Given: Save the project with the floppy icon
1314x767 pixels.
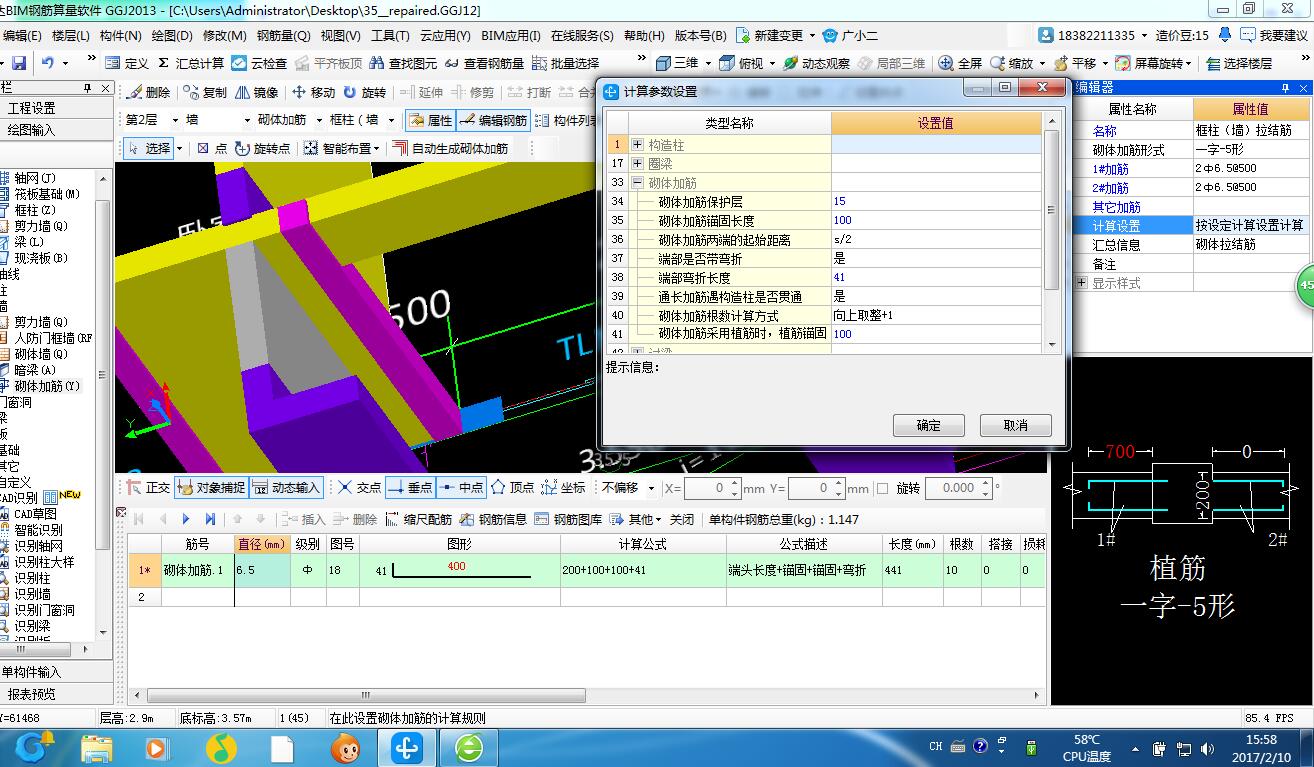Looking at the screenshot, I should [19, 63].
